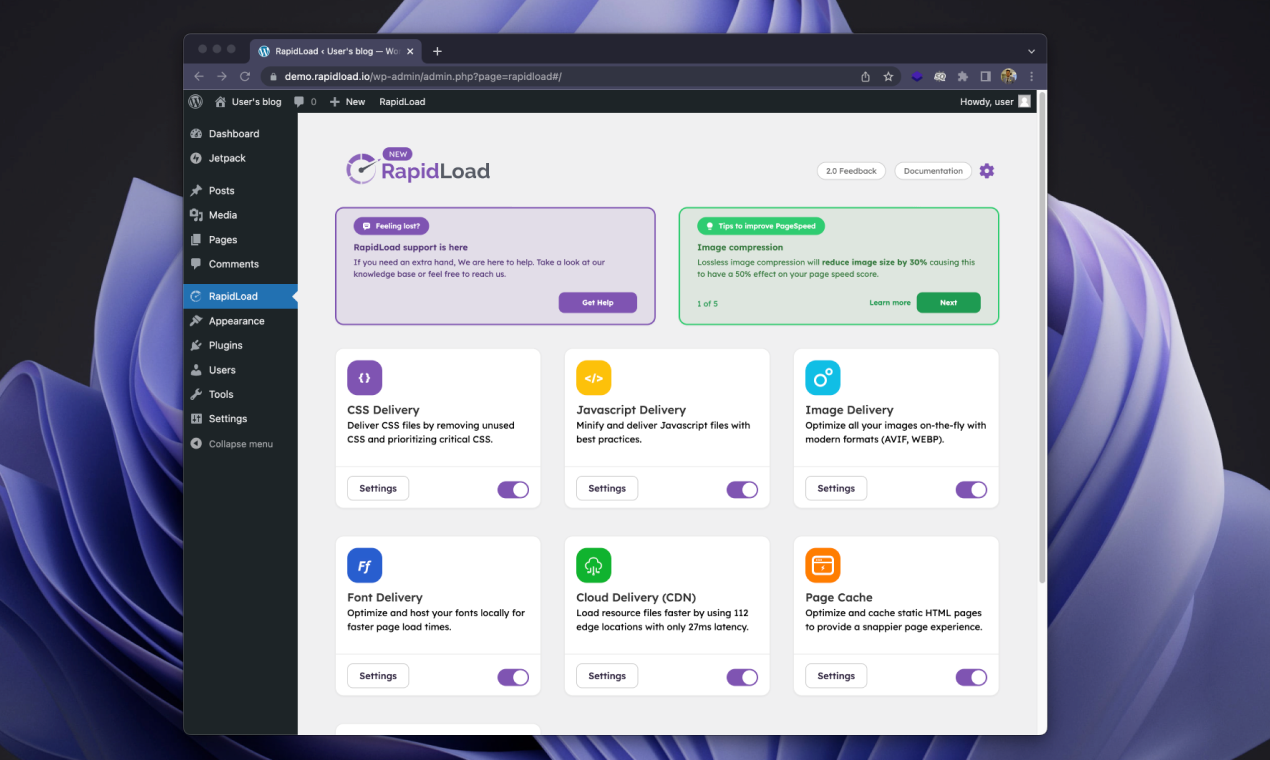Click browser back arrow

(198, 76)
